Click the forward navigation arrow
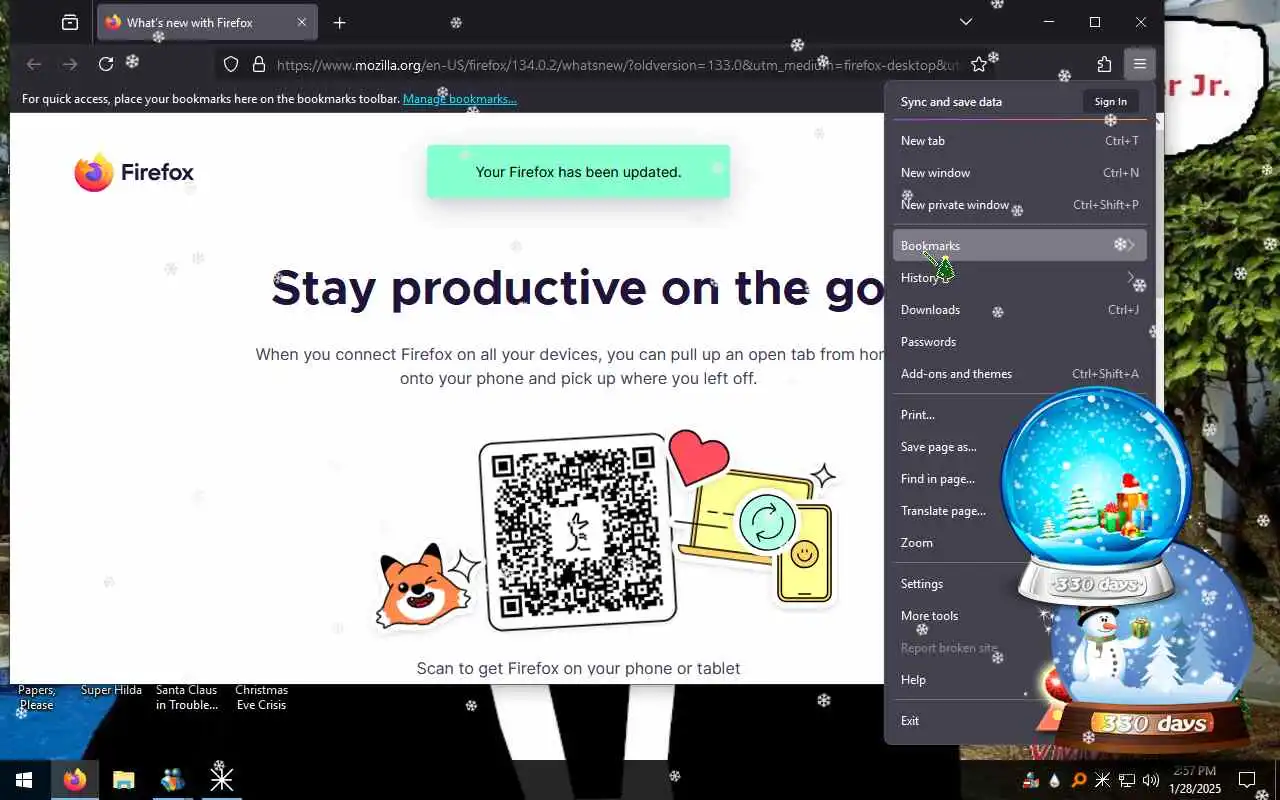Screen dimensions: 1280x800 70,64
